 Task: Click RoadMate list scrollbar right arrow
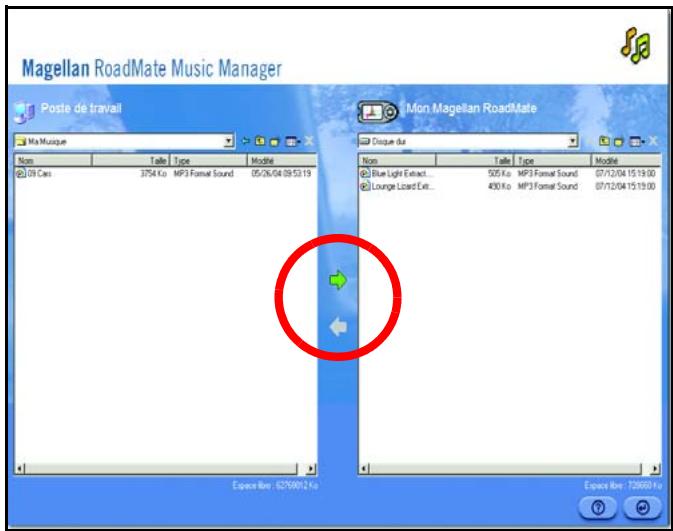(655, 469)
